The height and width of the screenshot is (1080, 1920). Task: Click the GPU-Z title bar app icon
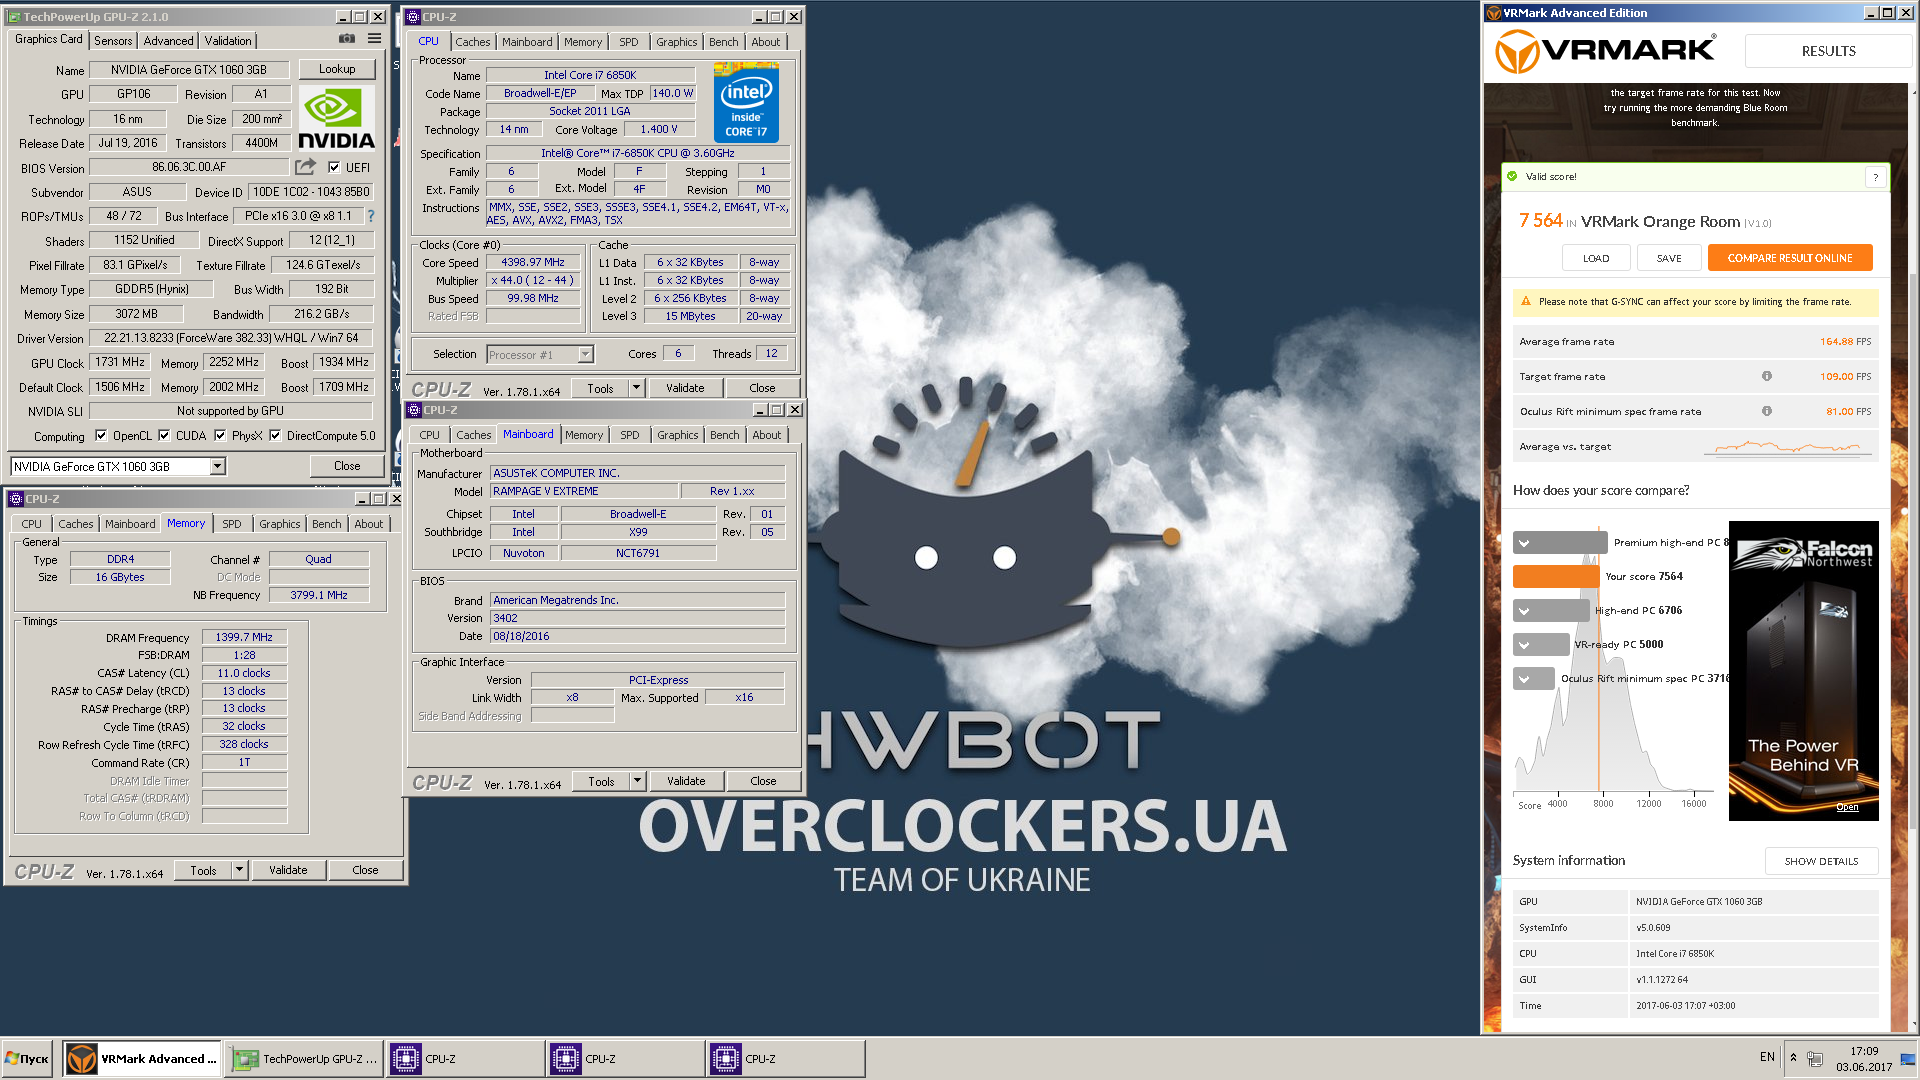tap(14, 16)
